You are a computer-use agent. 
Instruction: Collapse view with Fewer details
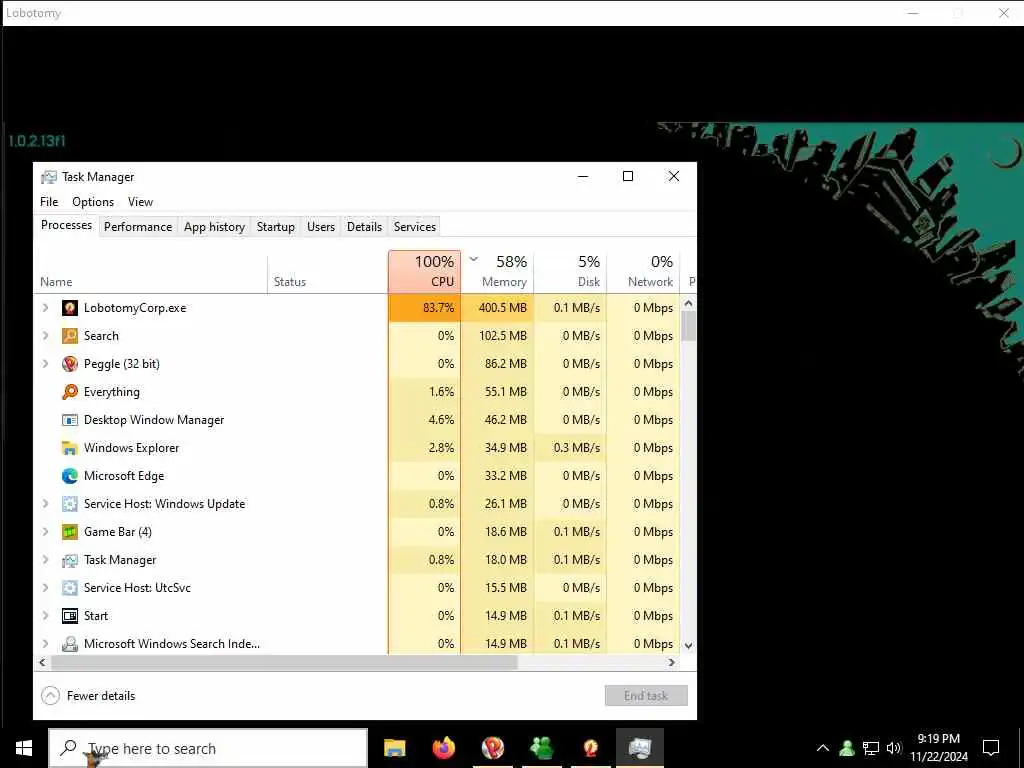pos(88,696)
